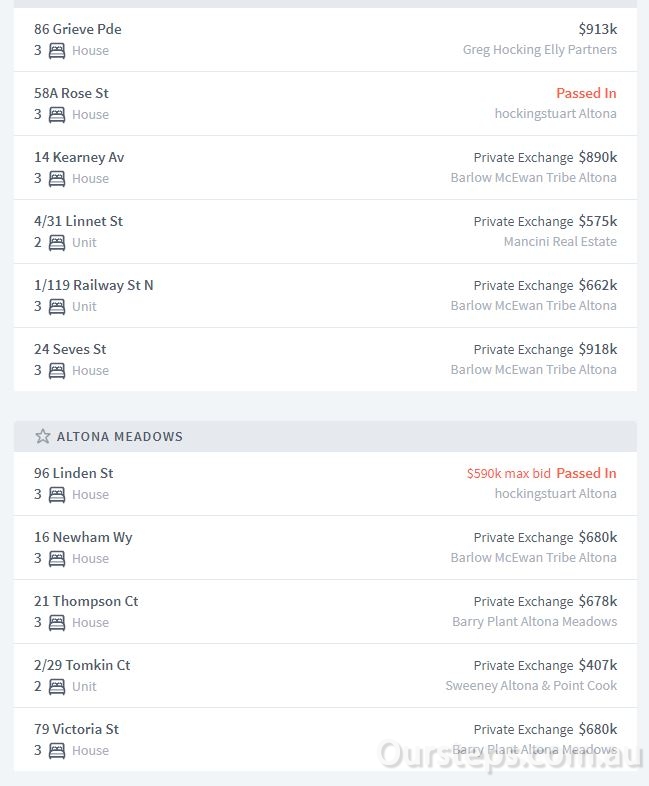Viewport: 649px width, 786px height.
Task: Click bed icon for 96 Linden St
Action: coord(57,495)
